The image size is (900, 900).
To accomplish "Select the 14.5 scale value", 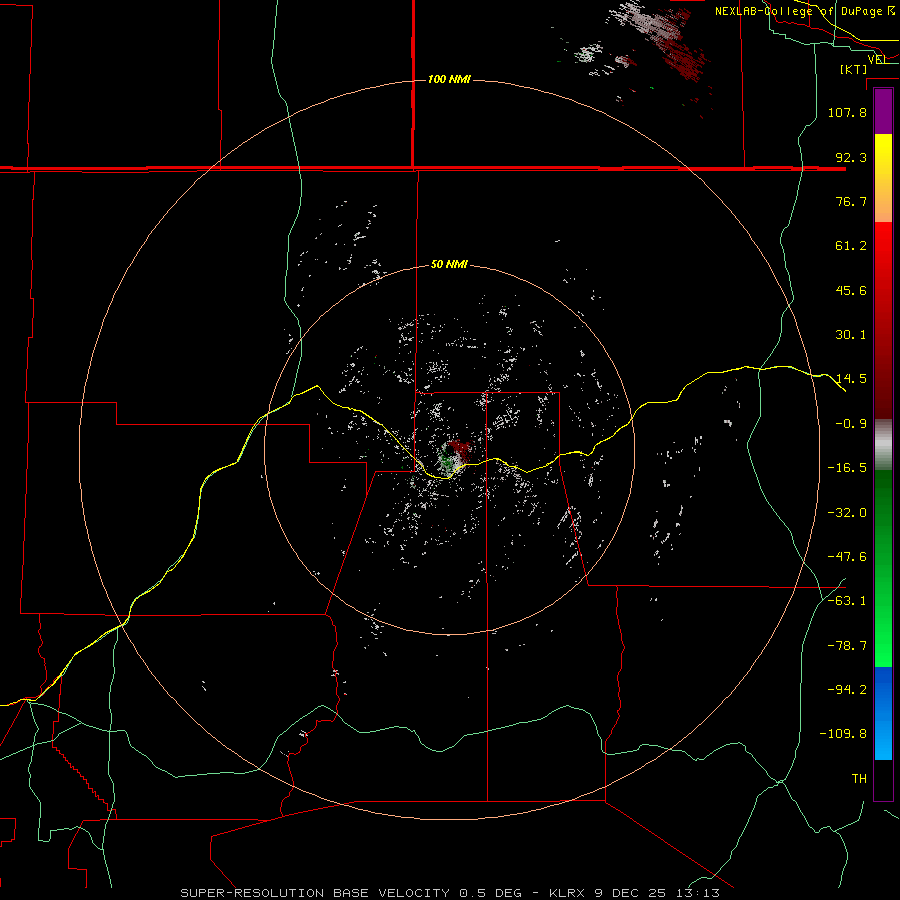I will (851, 379).
